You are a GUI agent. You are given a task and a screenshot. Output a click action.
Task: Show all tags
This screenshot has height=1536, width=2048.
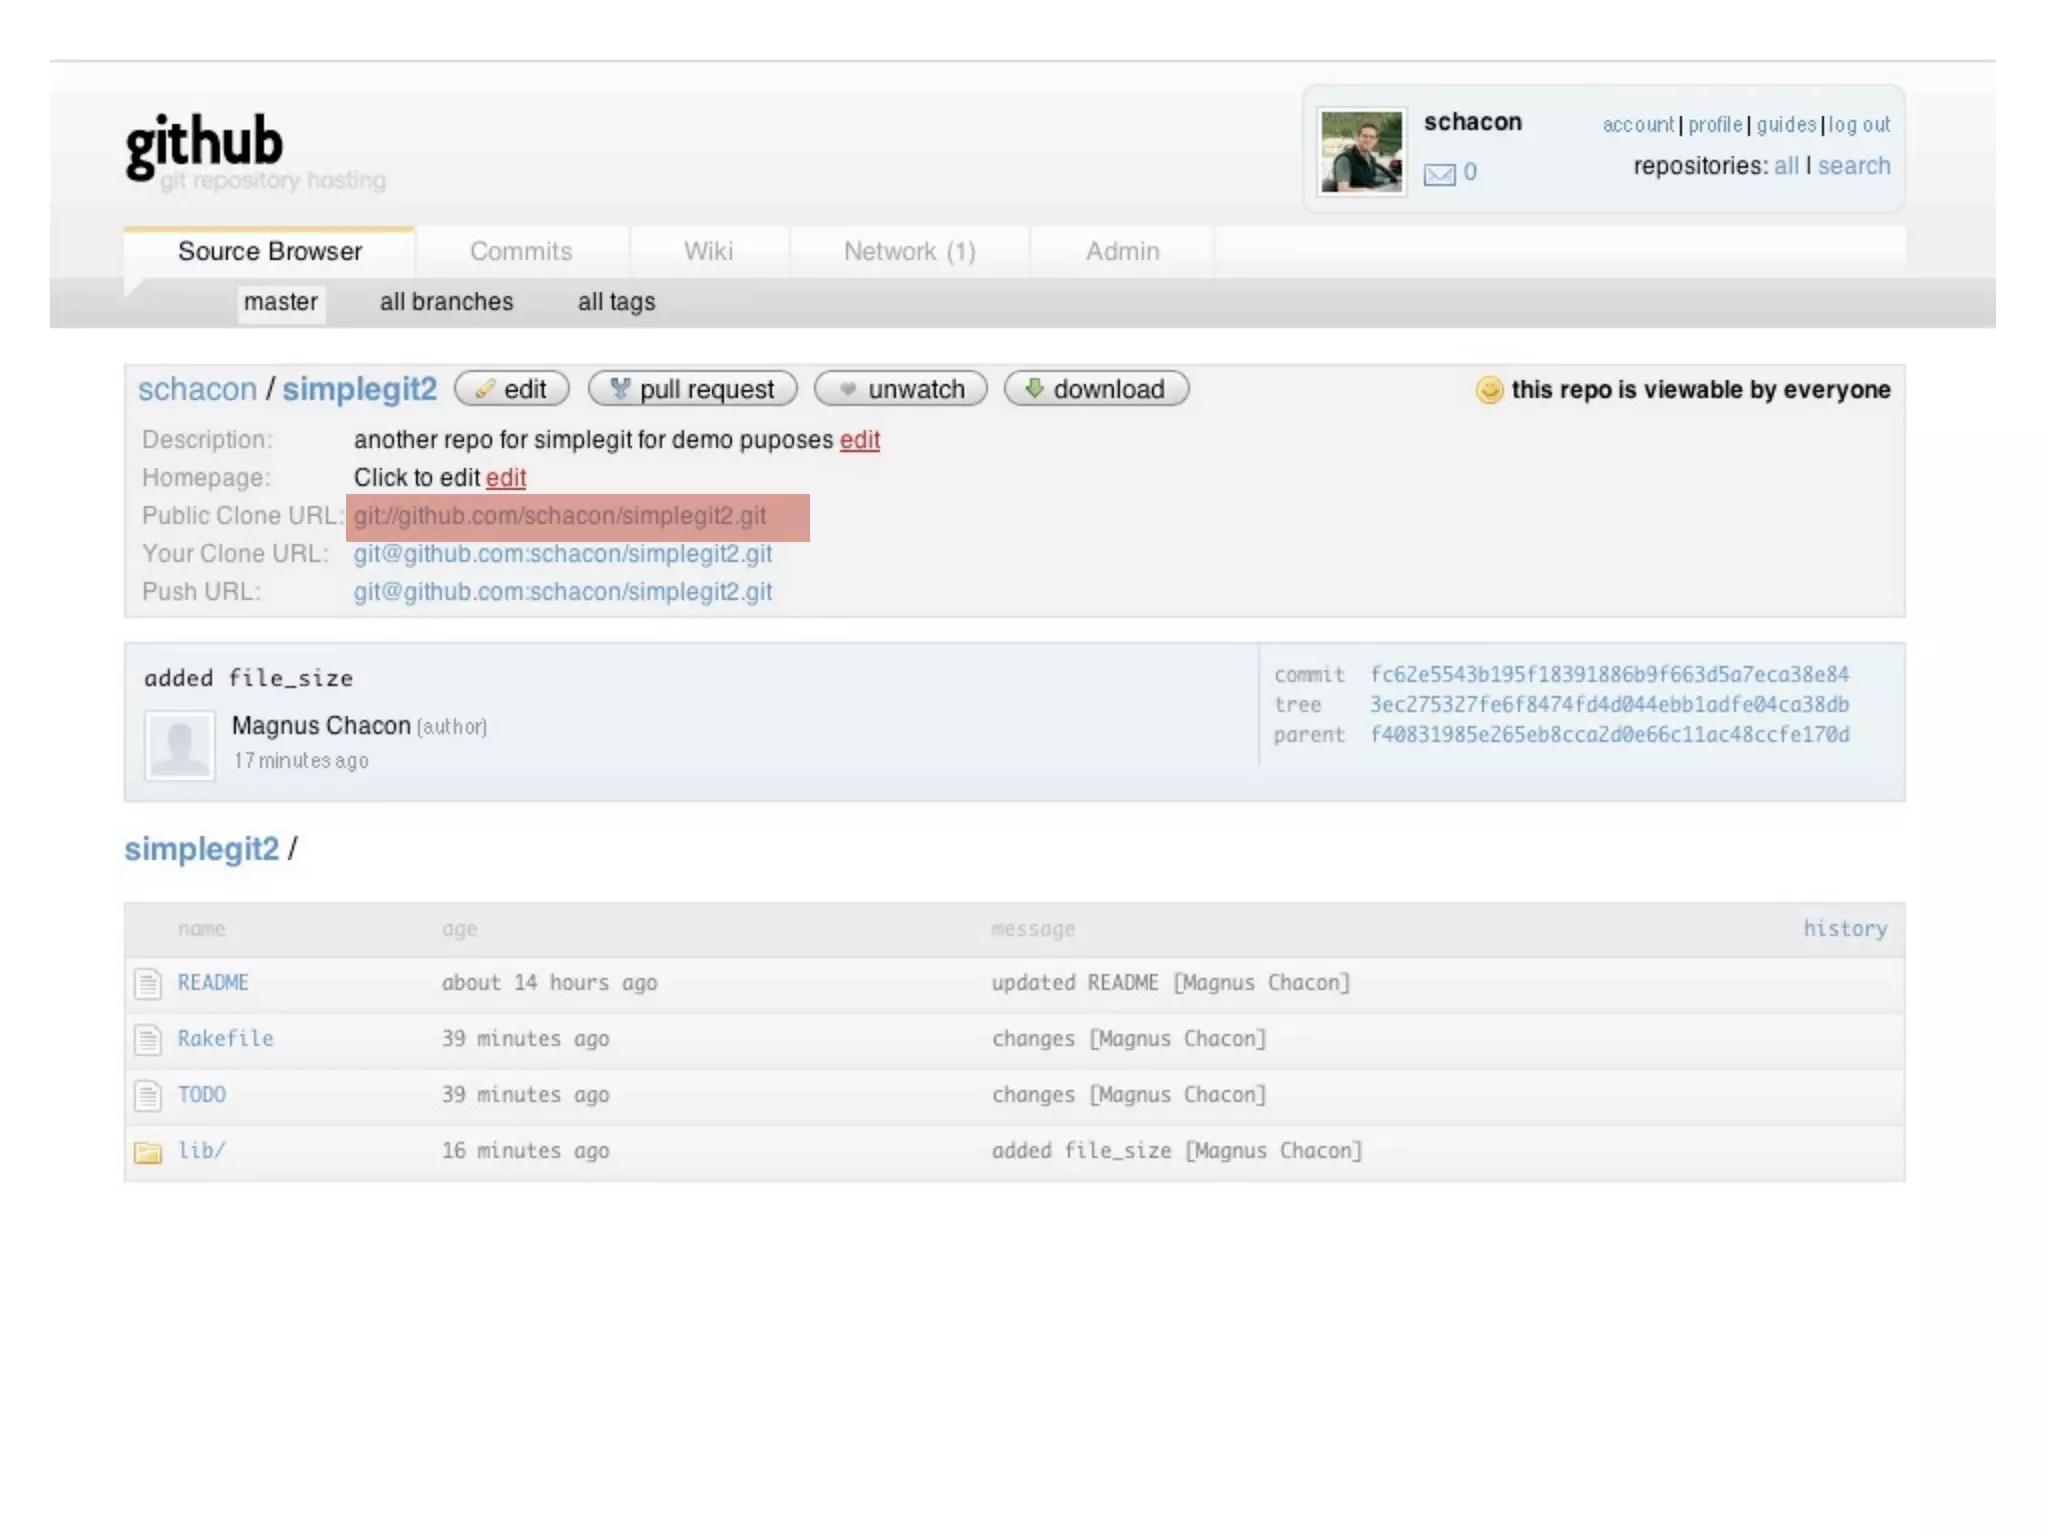616,302
